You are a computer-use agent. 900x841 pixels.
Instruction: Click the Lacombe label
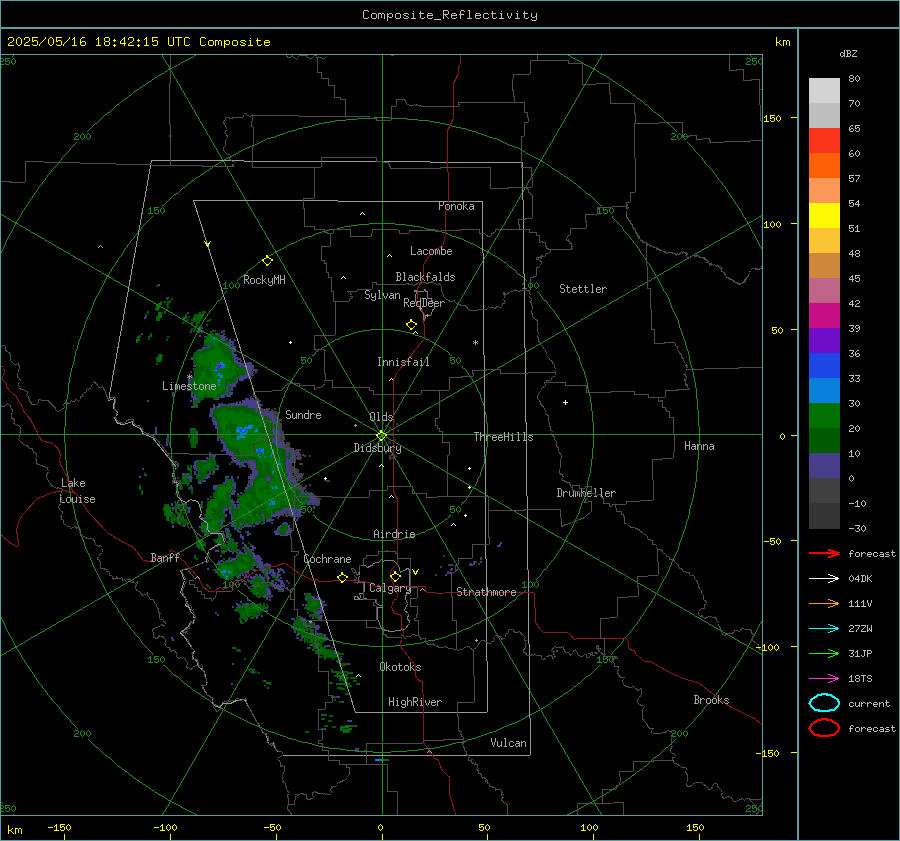(x=430, y=251)
